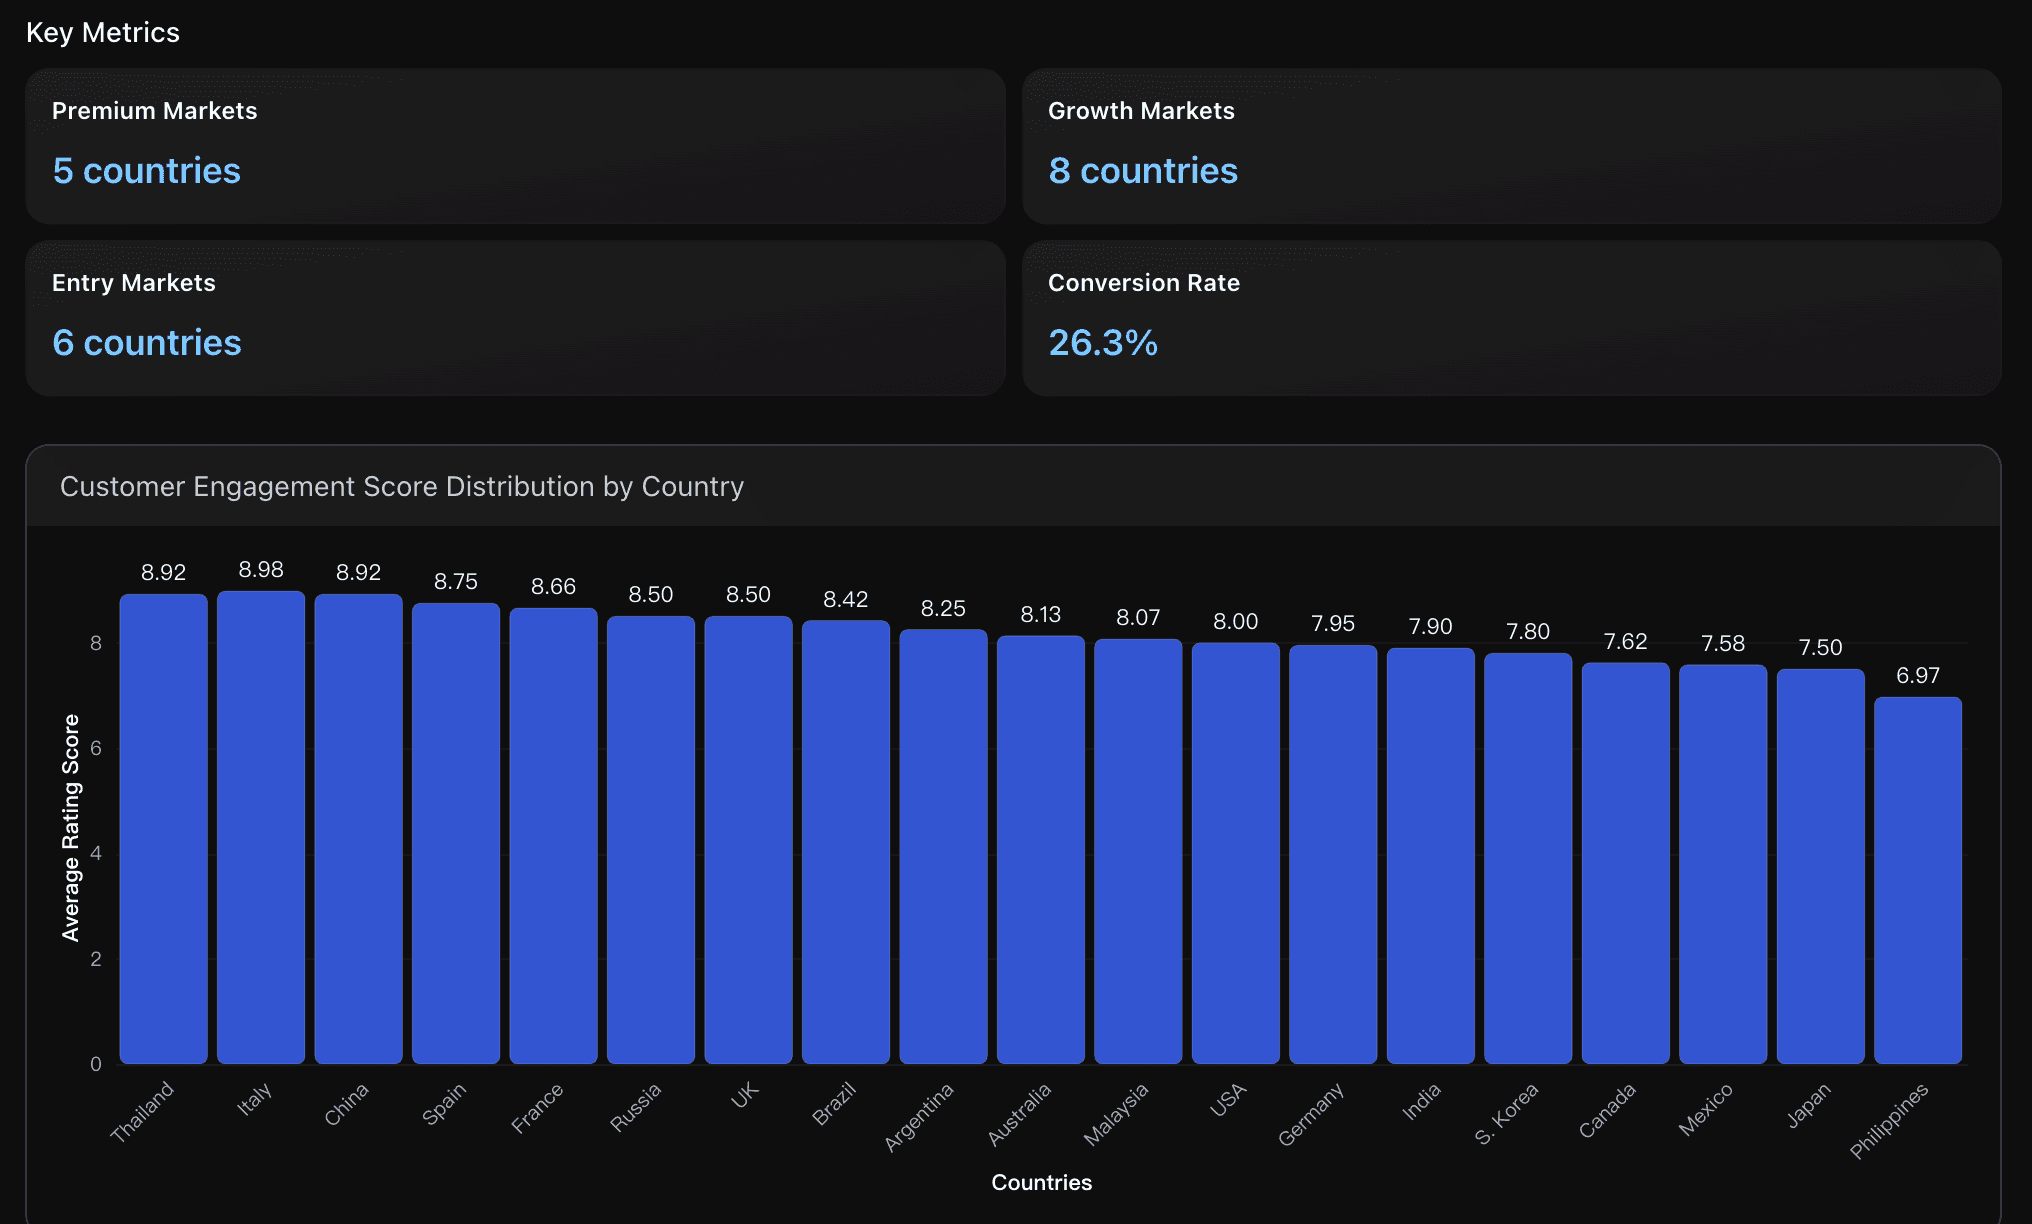Click the Germany bar showing 7.95
Screen dimensions: 2032x1224
[1333, 854]
